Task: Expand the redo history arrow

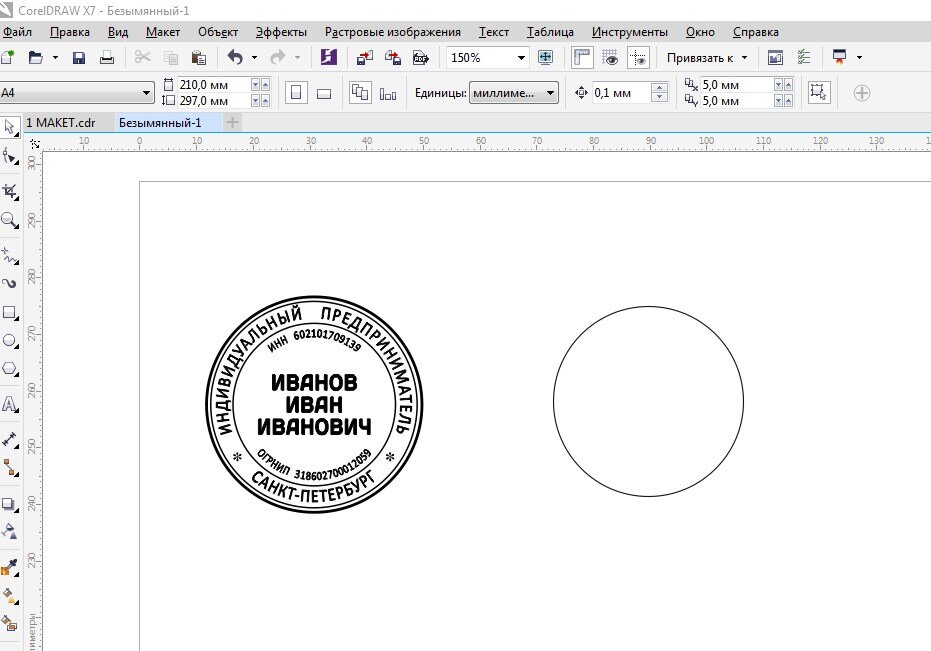Action: (297, 58)
